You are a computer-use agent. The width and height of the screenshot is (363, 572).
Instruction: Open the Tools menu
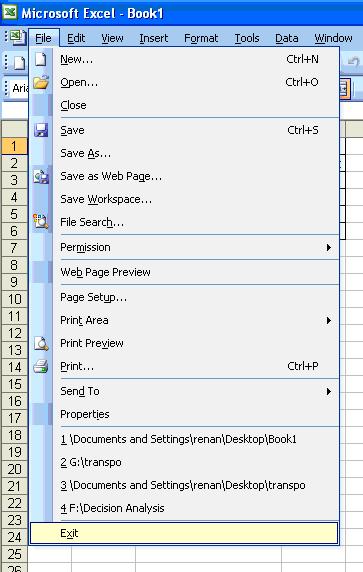pos(247,38)
